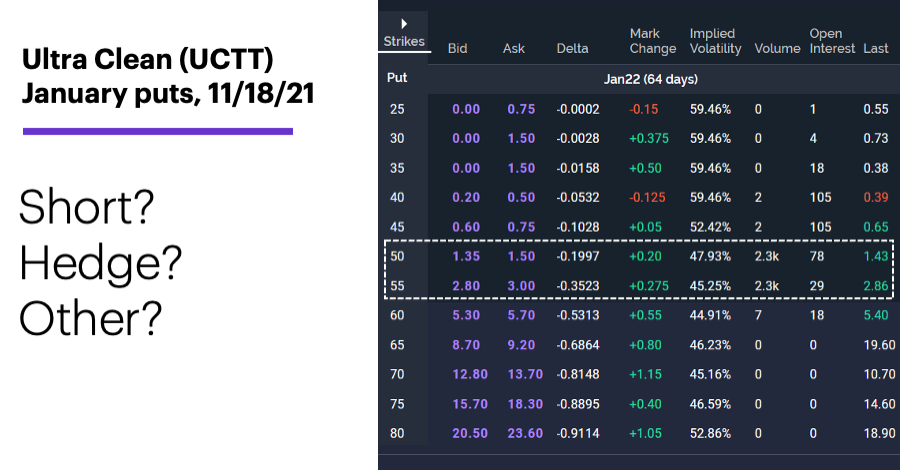Click the 2.3k volume on the 55 strike
This screenshot has width=900, height=470.
pyautogui.click(x=767, y=286)
